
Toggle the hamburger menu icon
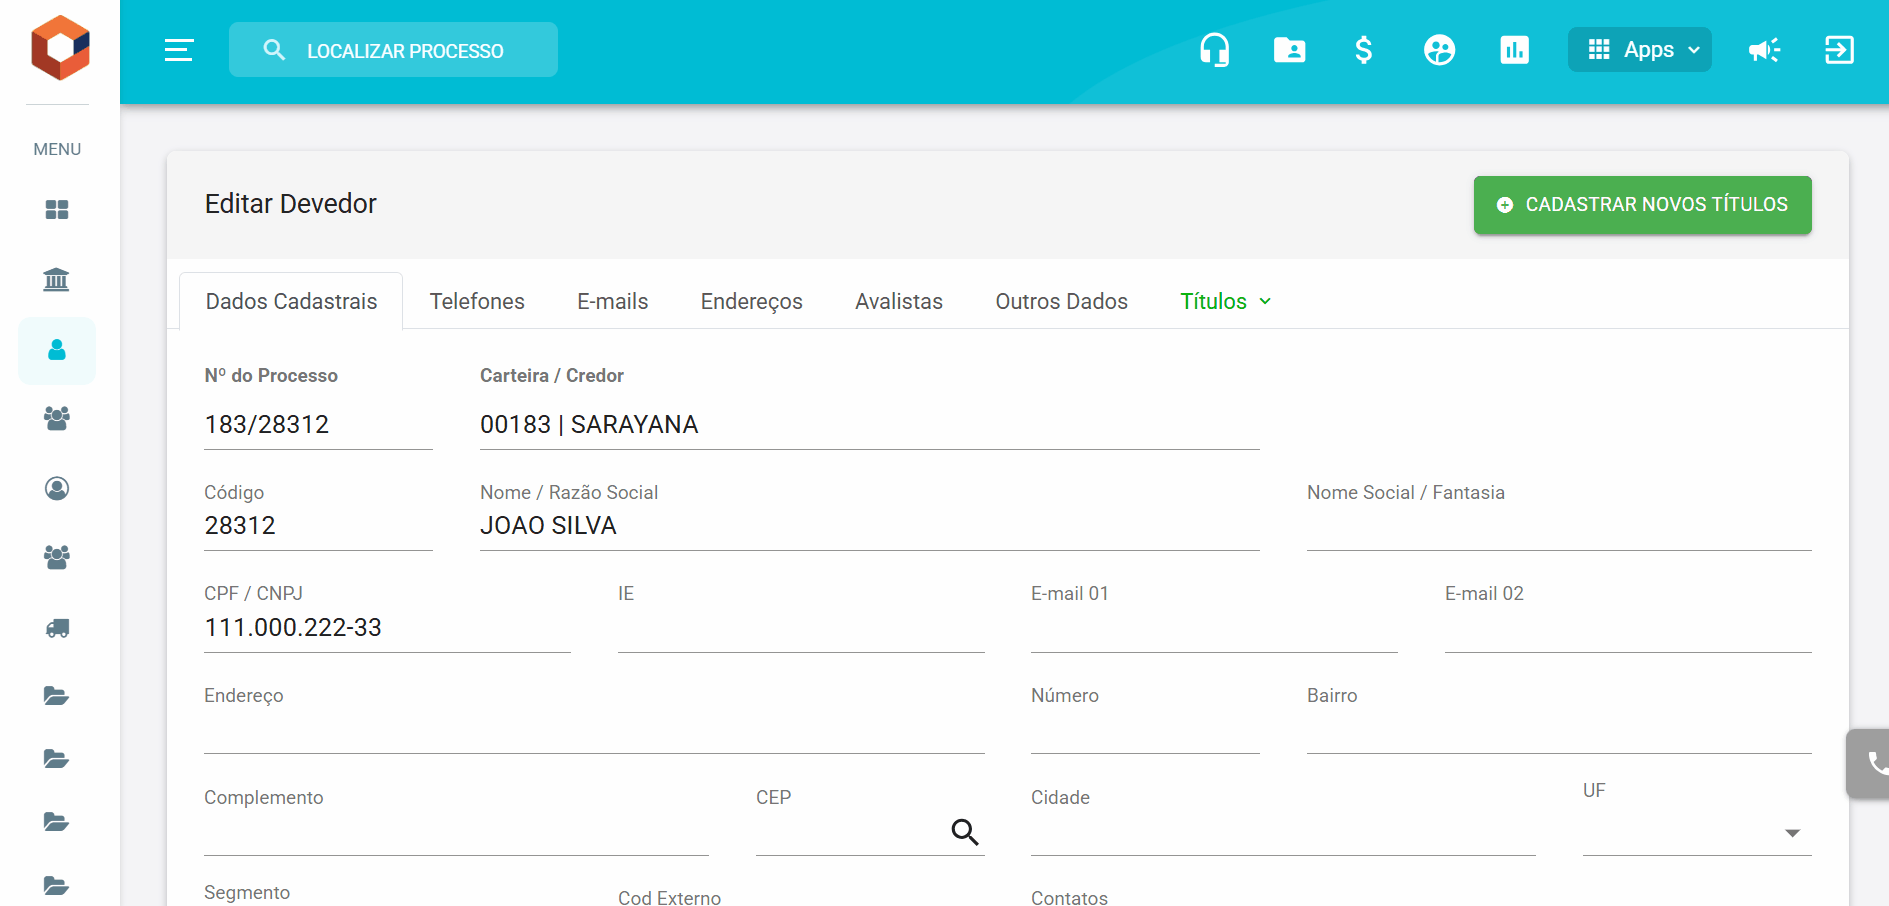[179, 50]
